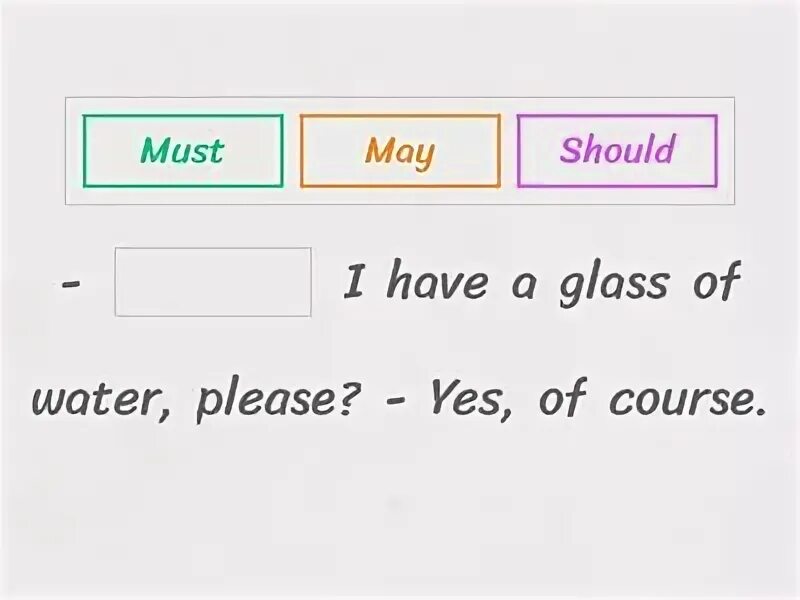
Task: Click the gap between Must and May tiles
Action: point(292,151)
